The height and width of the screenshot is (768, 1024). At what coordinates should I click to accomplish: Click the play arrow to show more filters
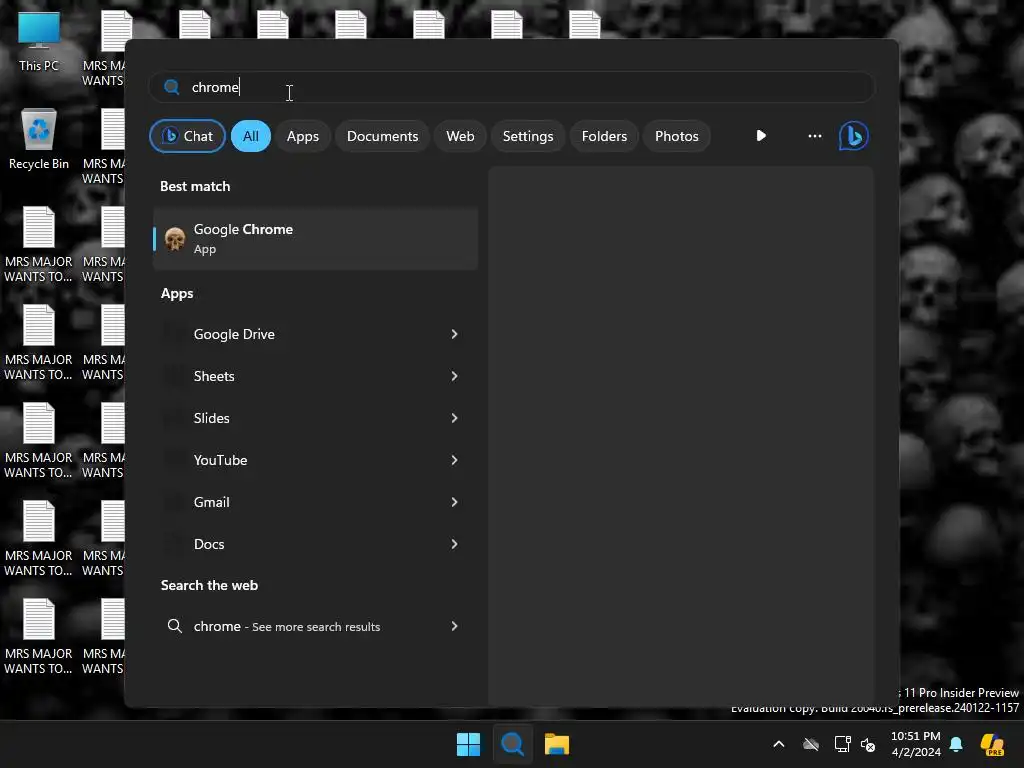point(761,136)
